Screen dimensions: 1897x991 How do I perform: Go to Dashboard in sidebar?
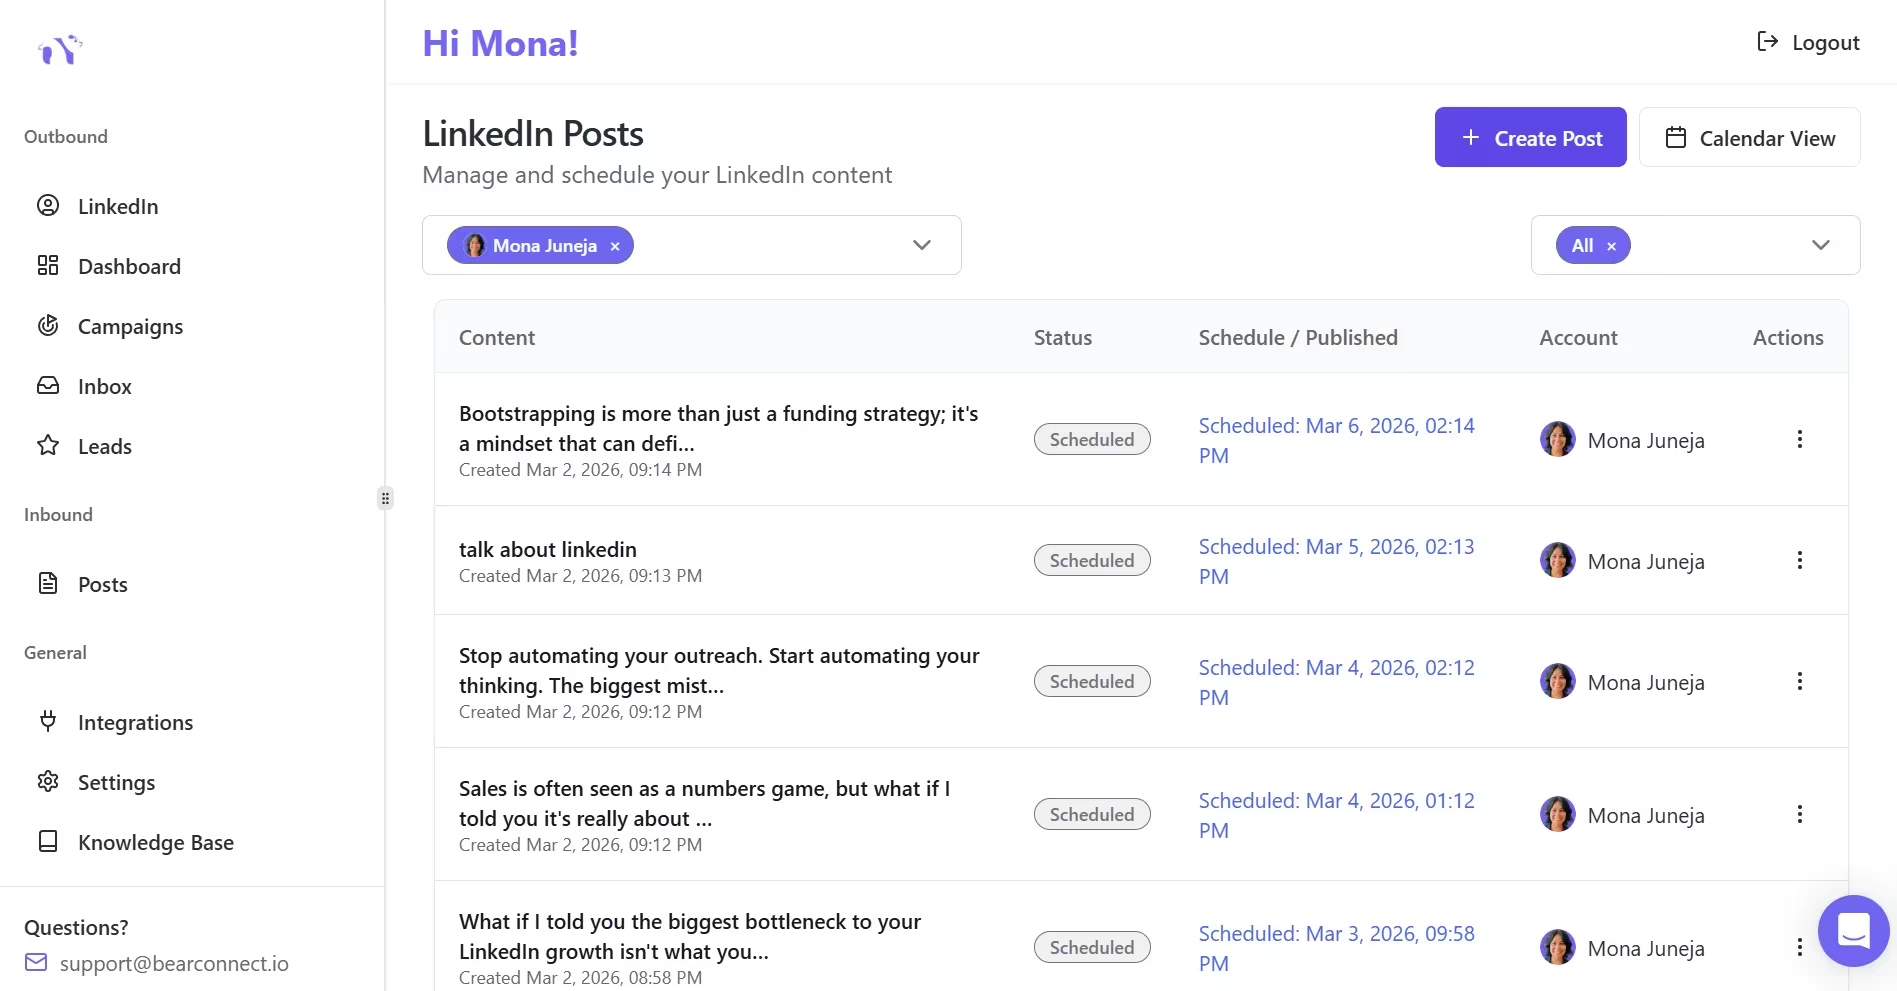click(x=129, y=266)
